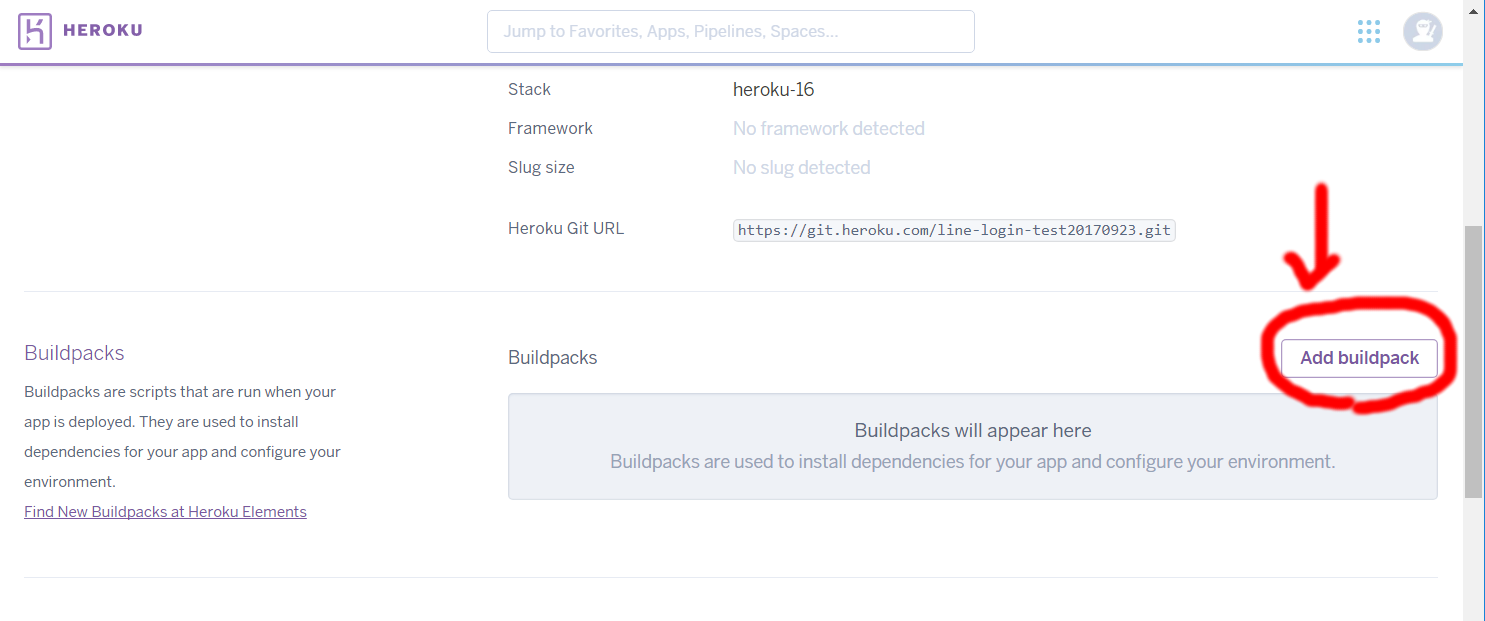1485x621 pixels.
Task: Click the page vertical scrollbar thumb
Action: coord(1473,361)
